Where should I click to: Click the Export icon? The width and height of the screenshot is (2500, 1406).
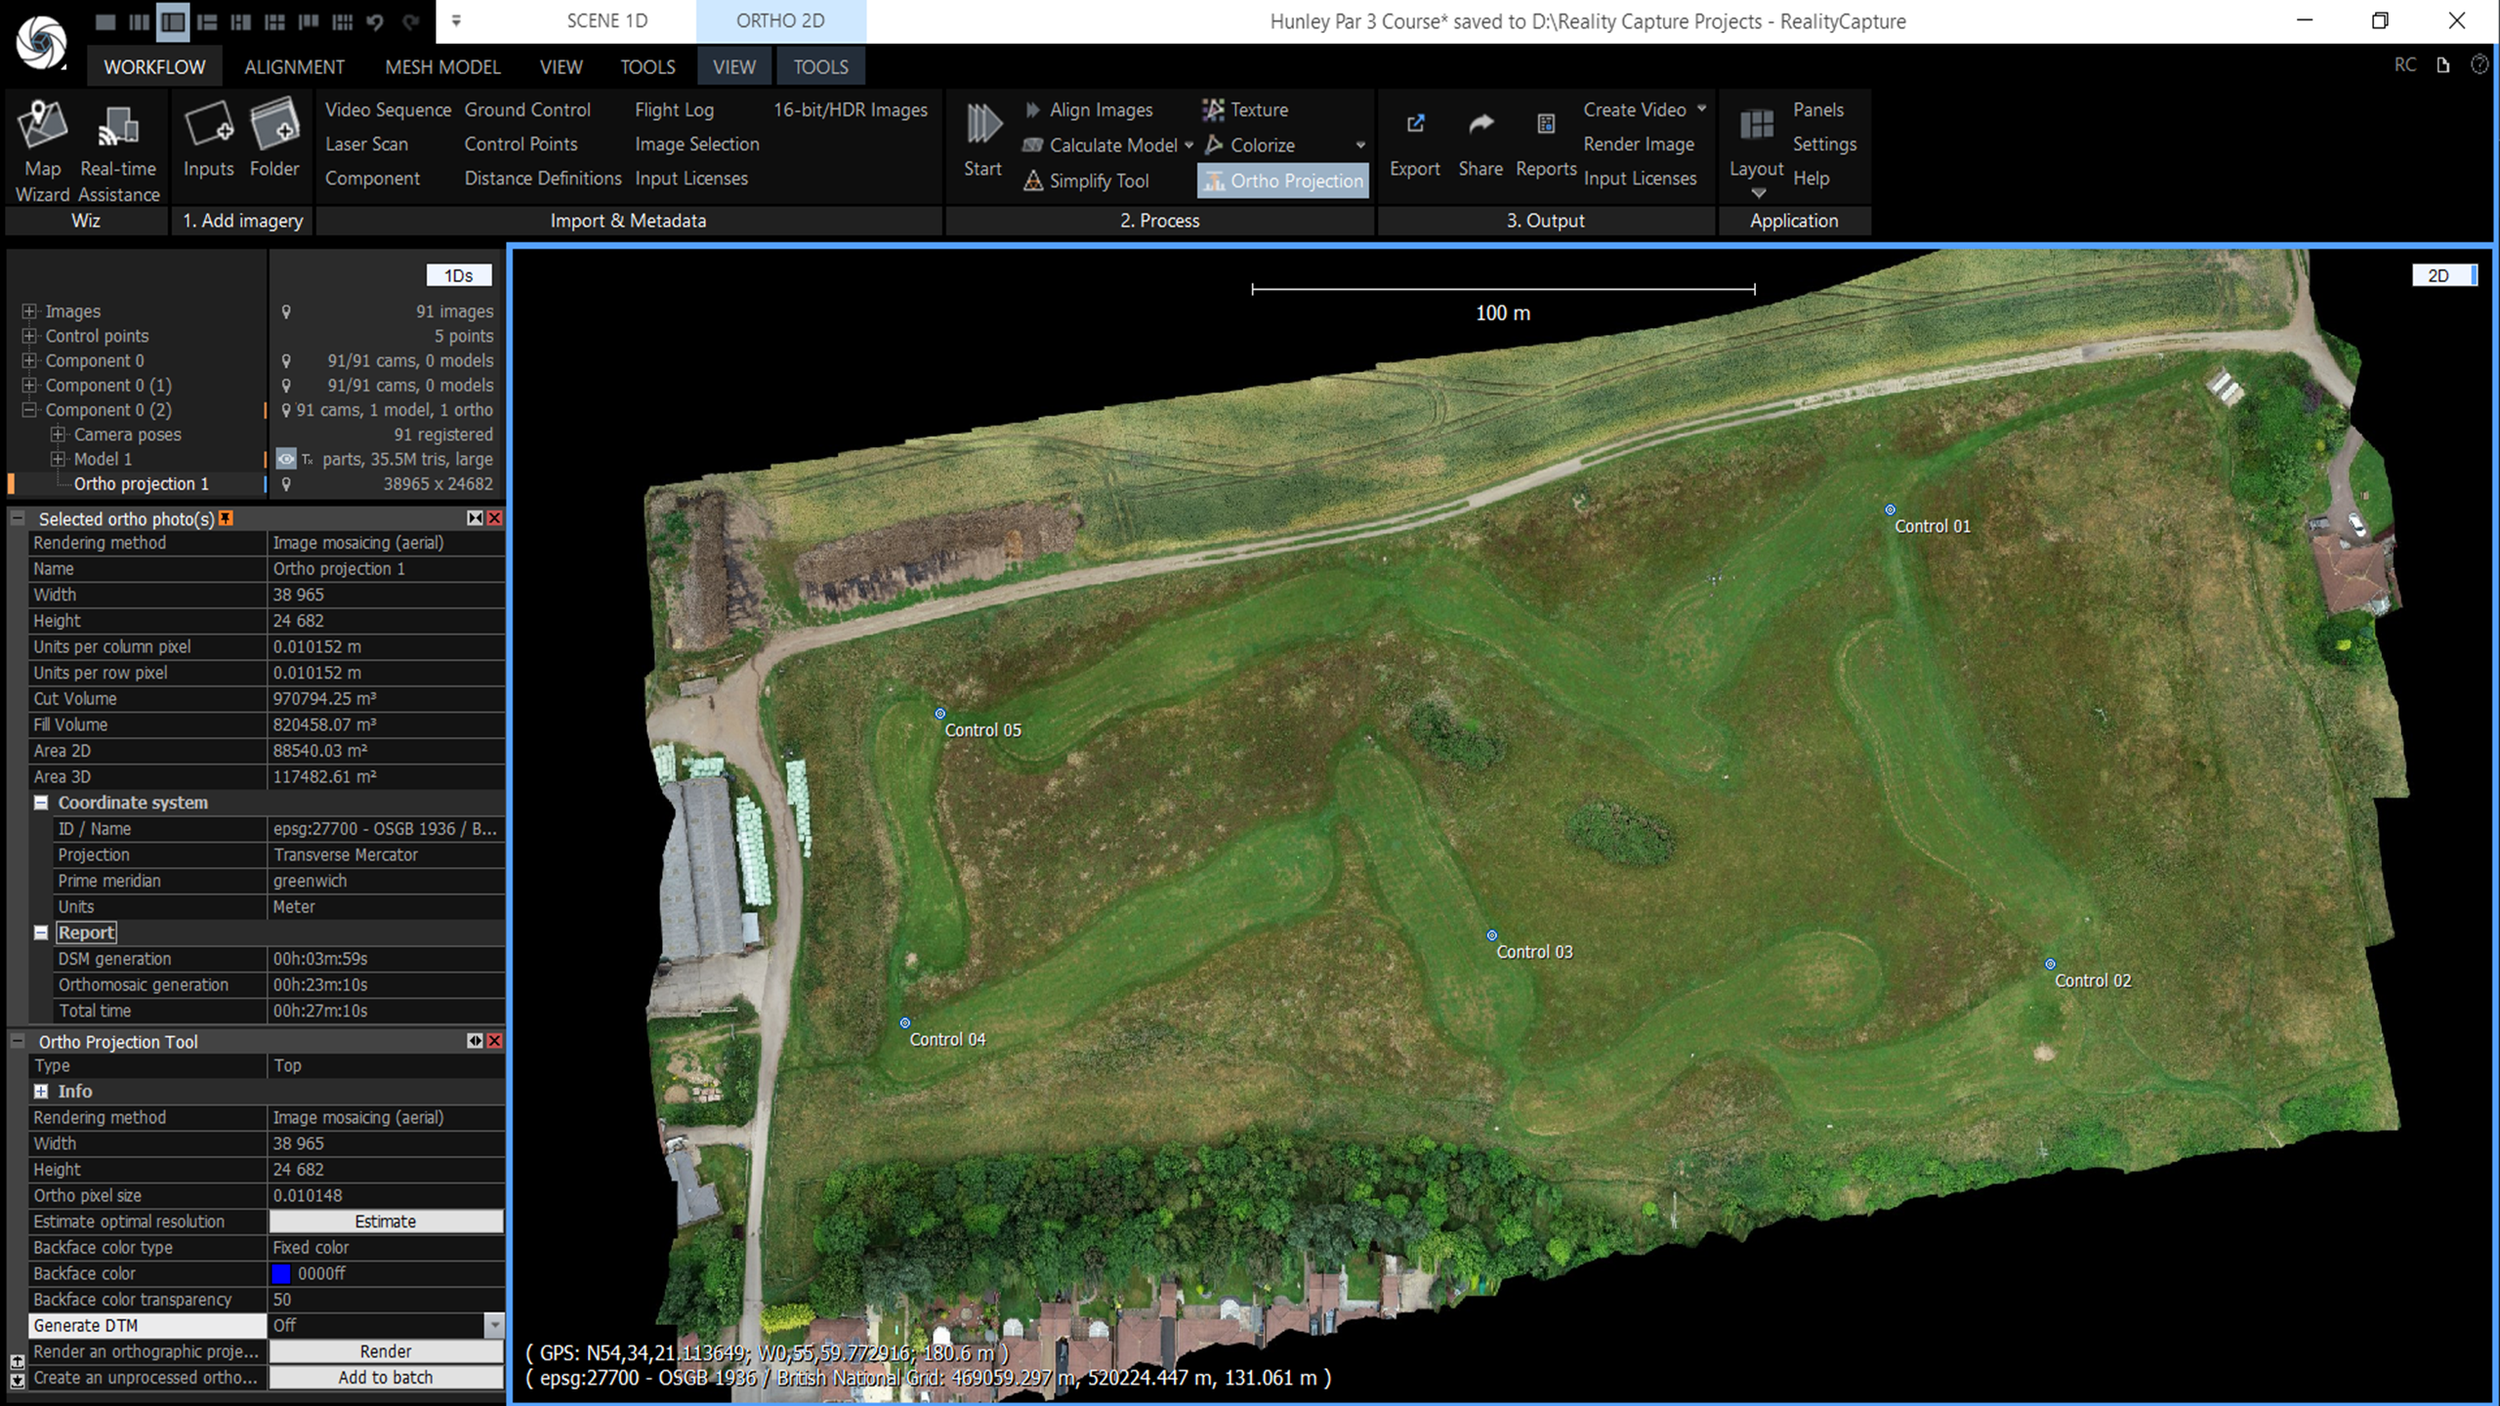pyautogui.click(x=1415, y=124)
